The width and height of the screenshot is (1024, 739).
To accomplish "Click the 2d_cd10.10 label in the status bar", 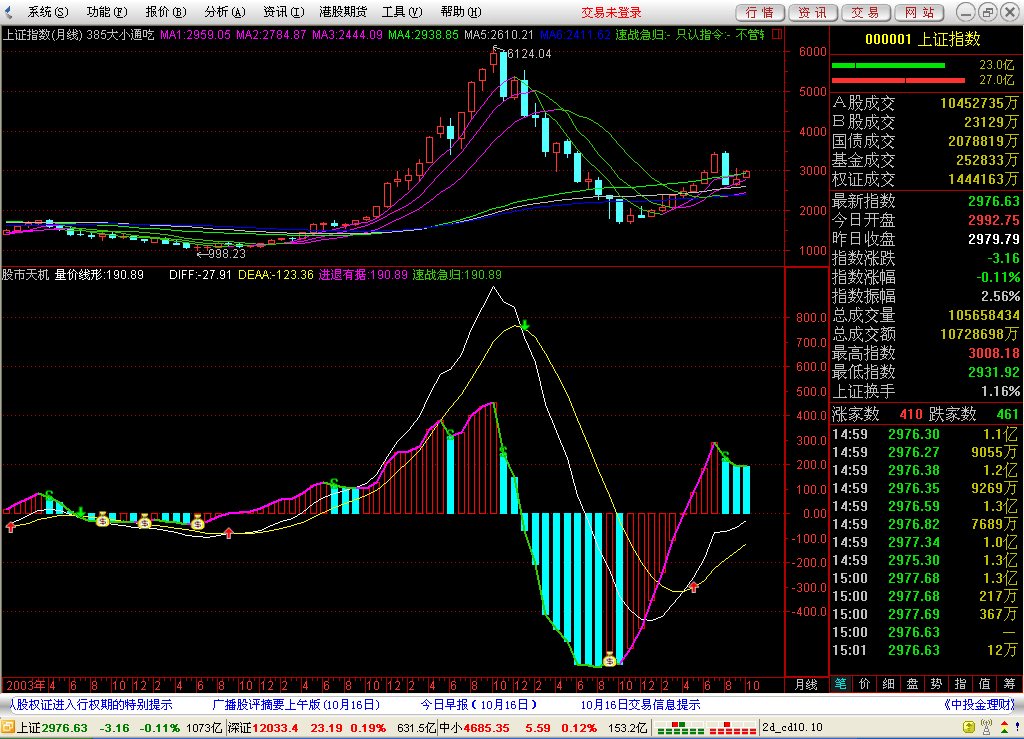I will (x=793, y=727).
